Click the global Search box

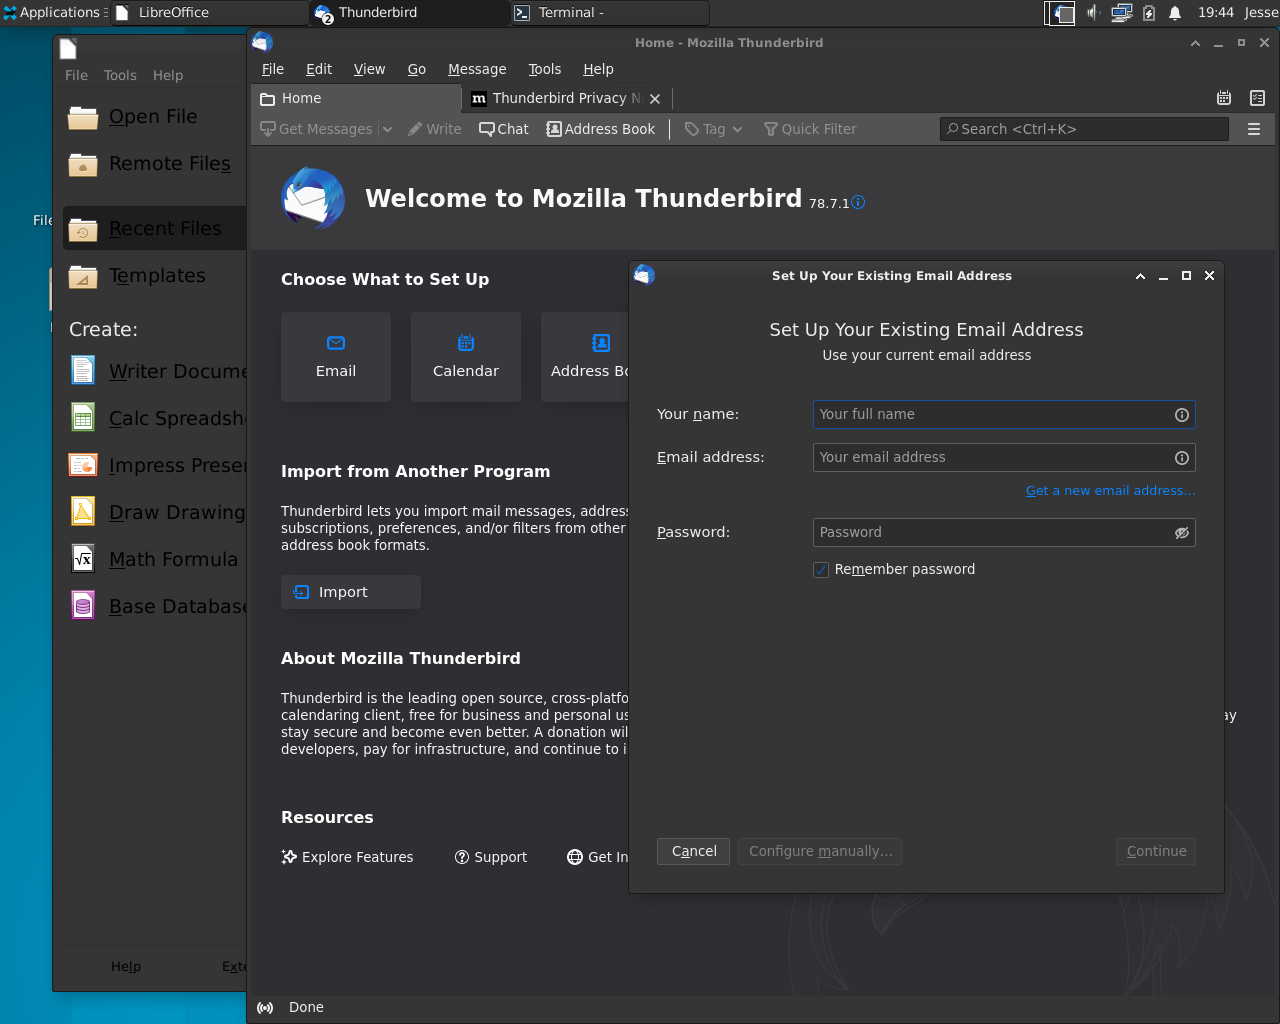click(x=1084, y=129)
